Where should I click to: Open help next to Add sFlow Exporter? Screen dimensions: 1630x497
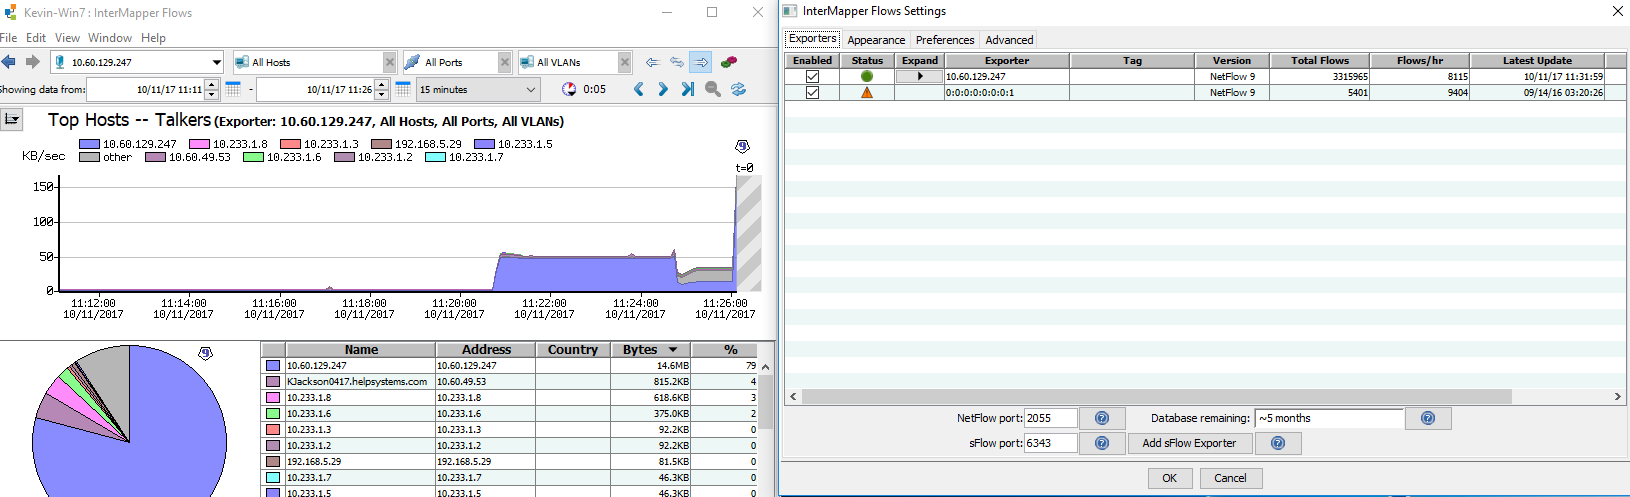(x=1278, y=443)
